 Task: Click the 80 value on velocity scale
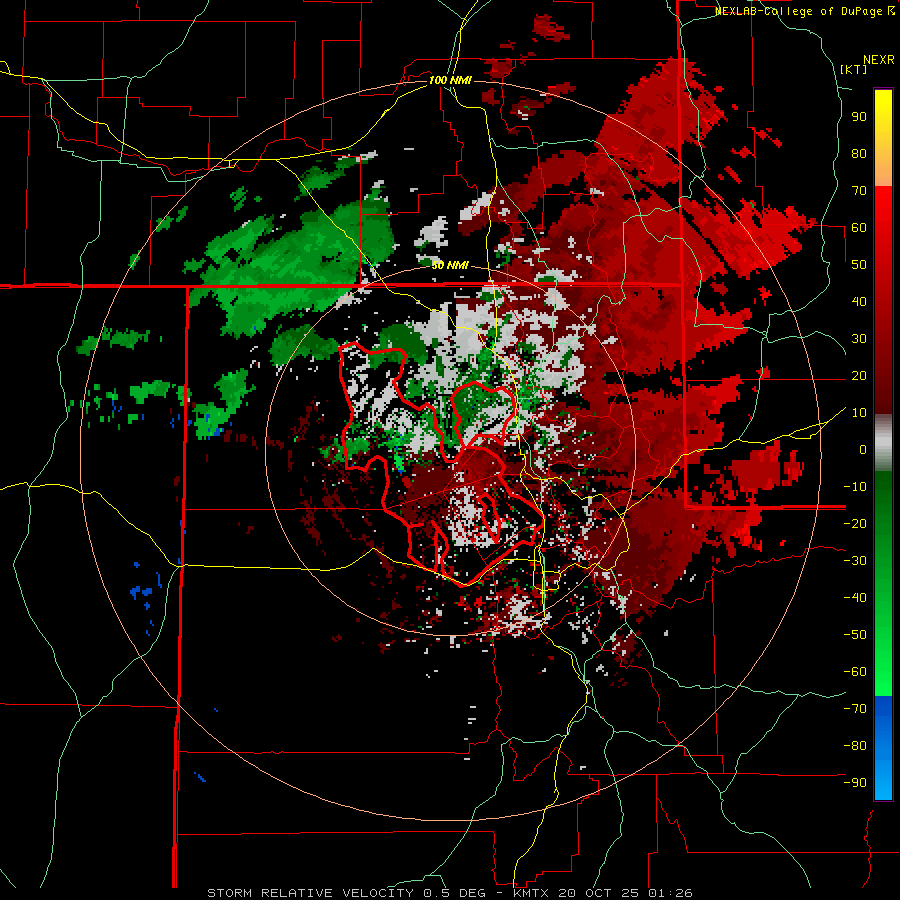pyautogui.click(x=859, y=153)
